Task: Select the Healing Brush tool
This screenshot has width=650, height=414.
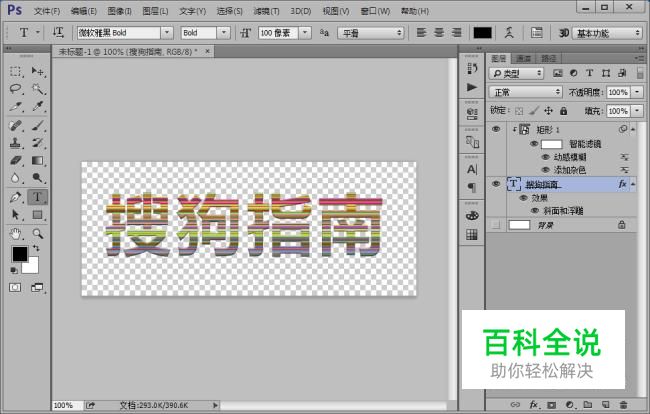Action: tap(16, 126)
